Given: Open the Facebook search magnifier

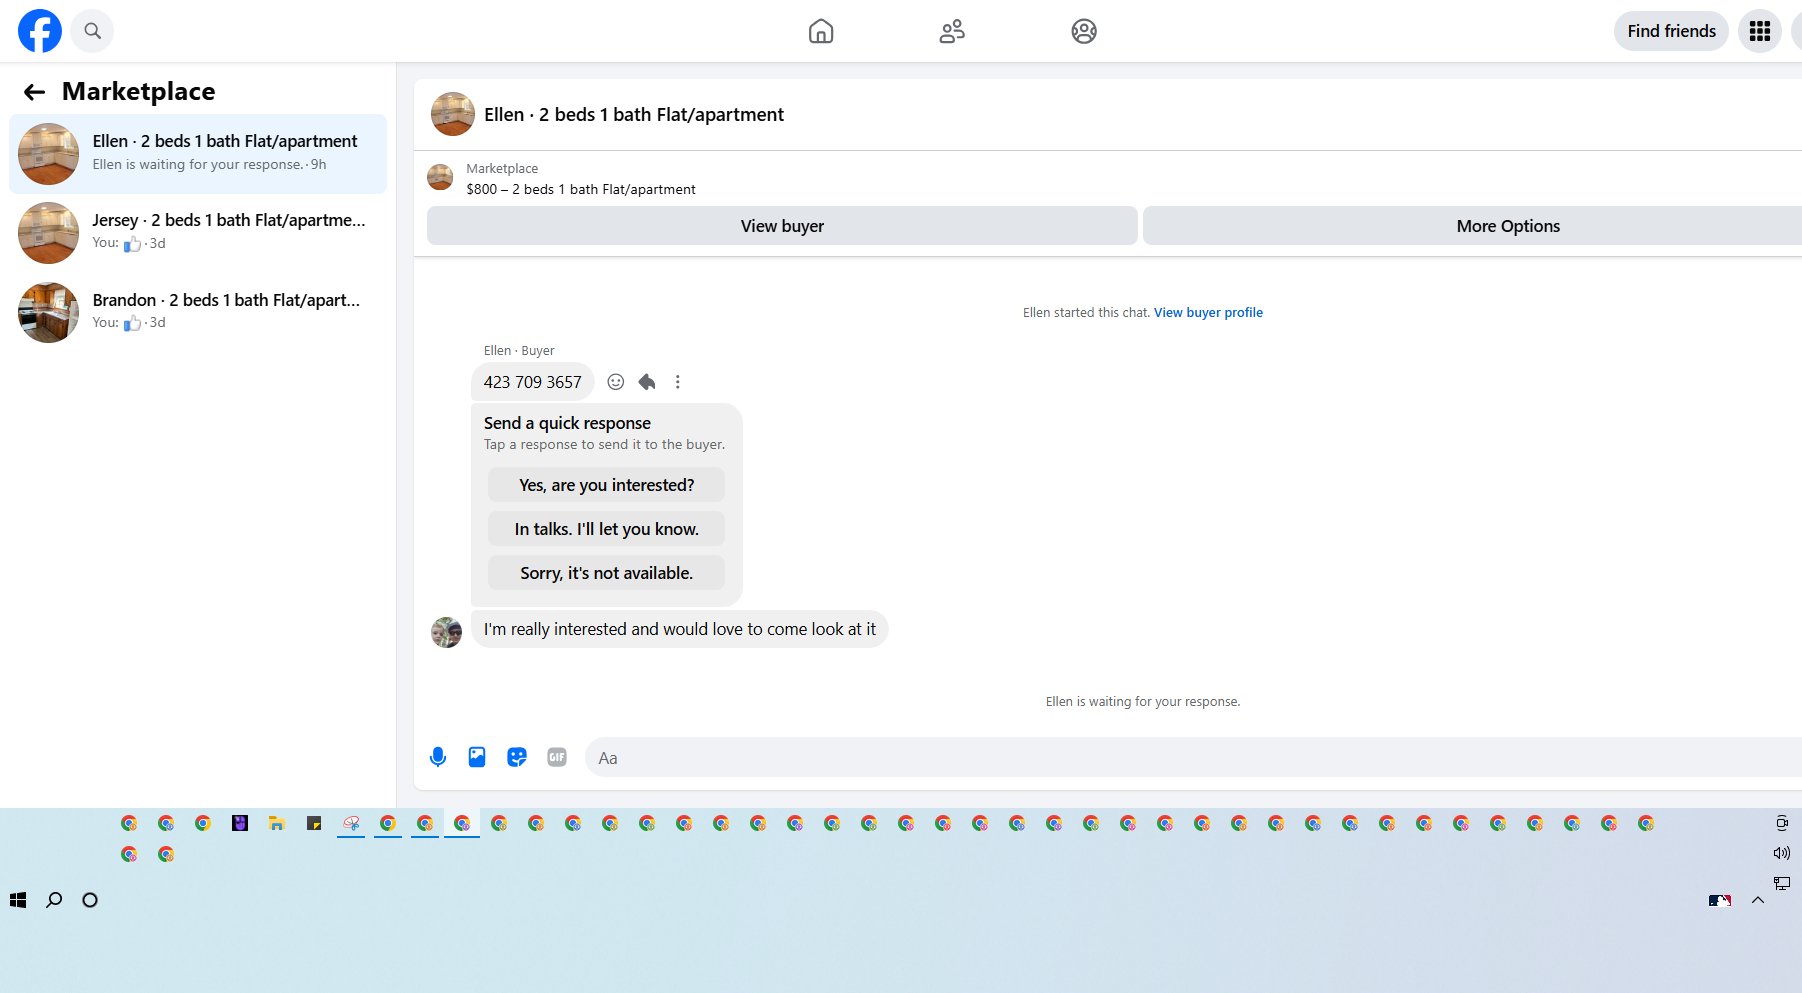Looking at the screenshot, I should (92, 31).
